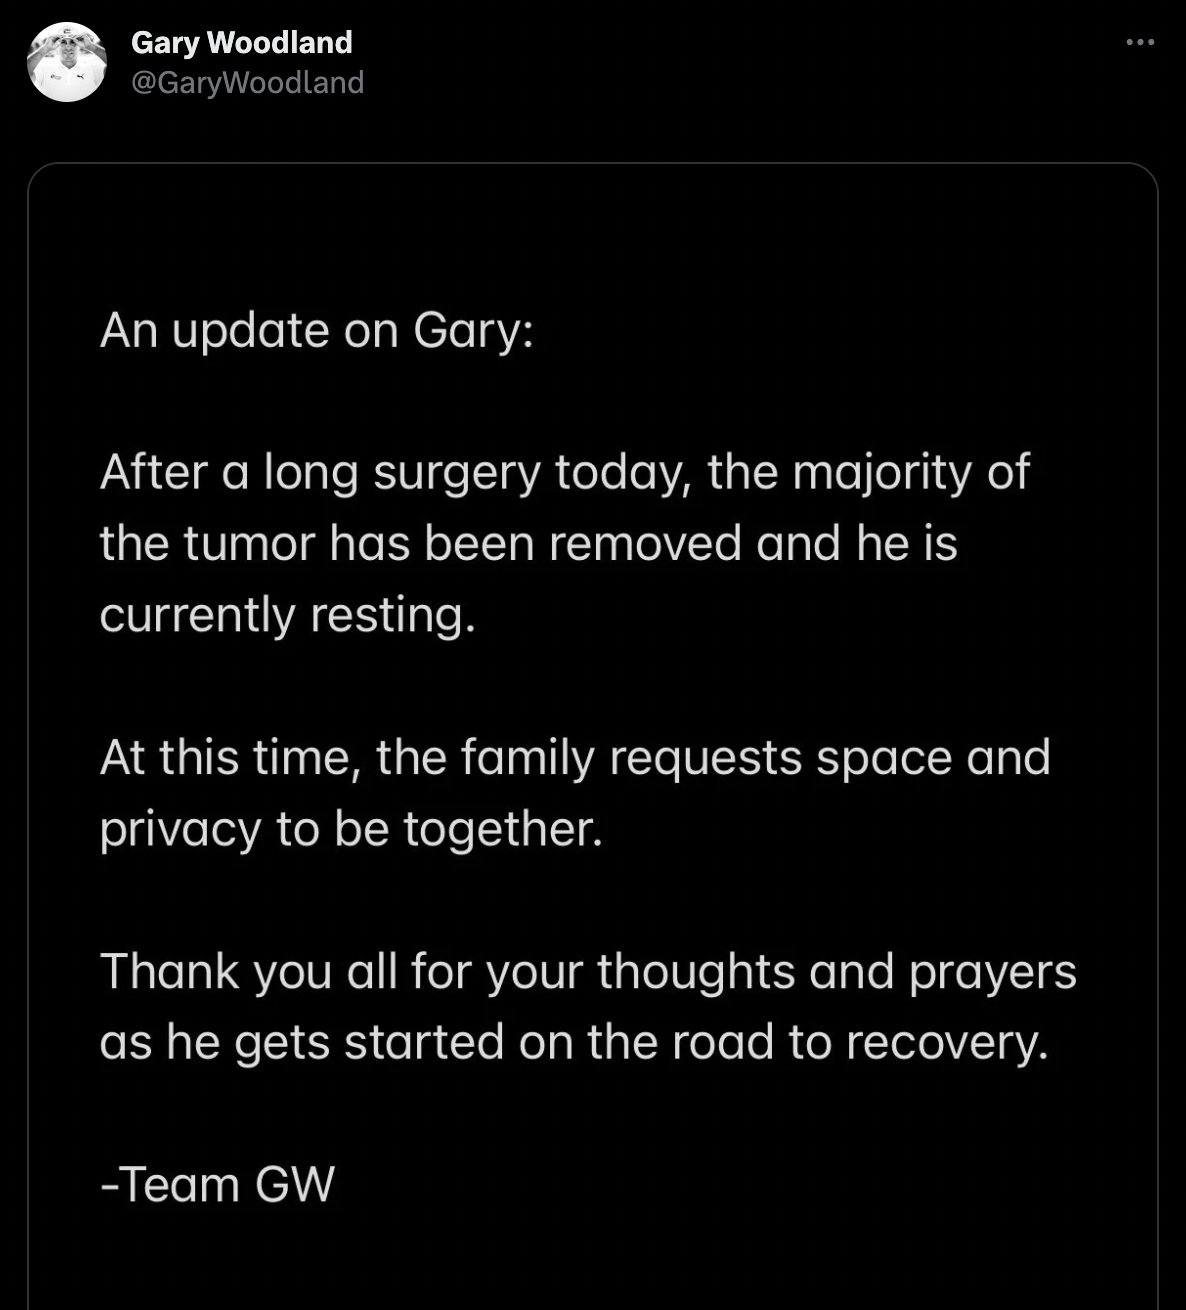Viewport: 1186px width, 1310px height.
Task: Open the Gary Woodland display name link
Action: point(241,42)
